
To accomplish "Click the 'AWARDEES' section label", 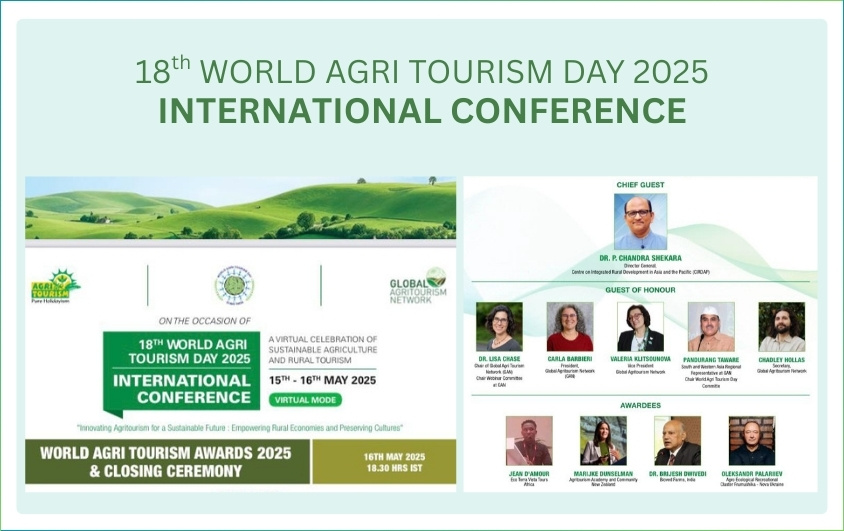I will coord(641,406).
